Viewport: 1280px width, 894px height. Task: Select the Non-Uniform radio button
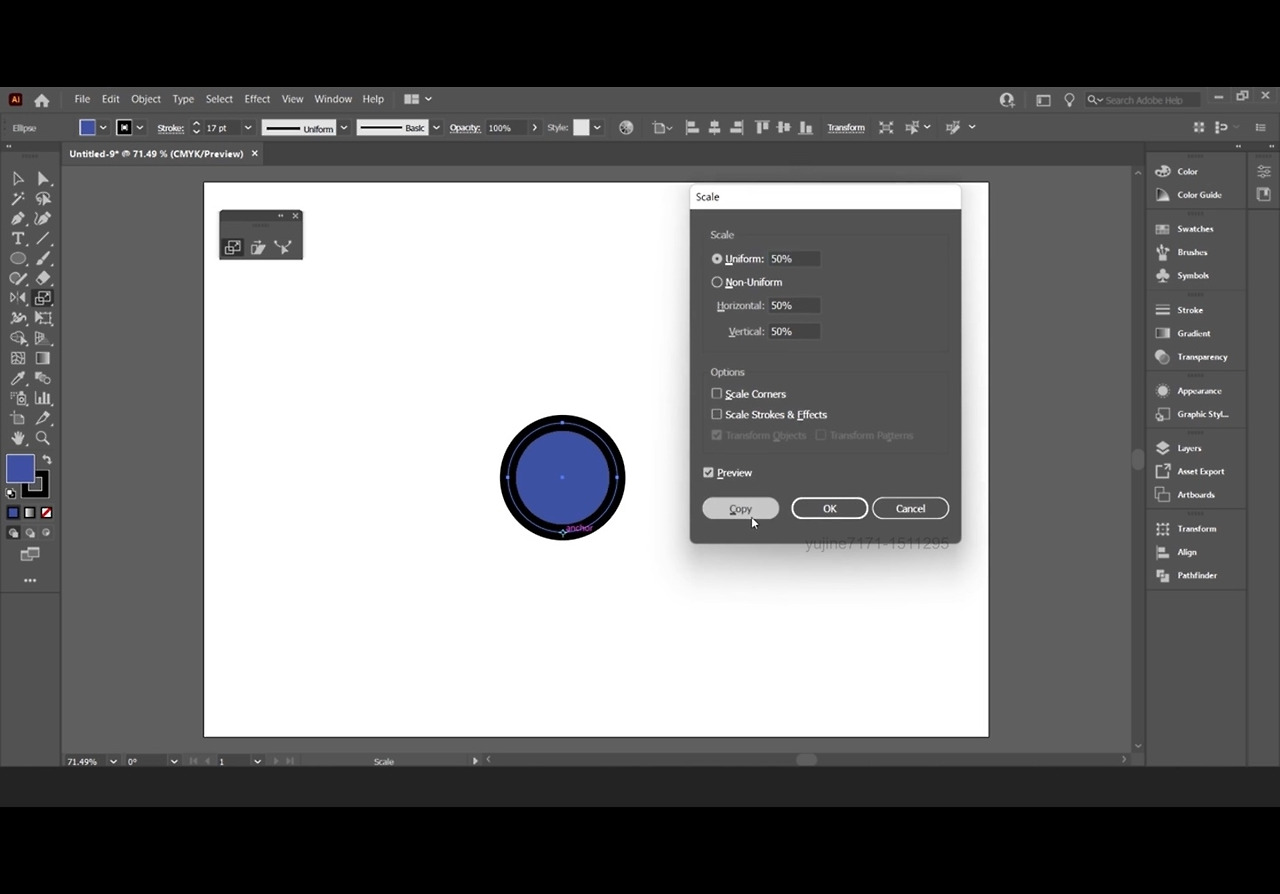[x=717, y=282]
